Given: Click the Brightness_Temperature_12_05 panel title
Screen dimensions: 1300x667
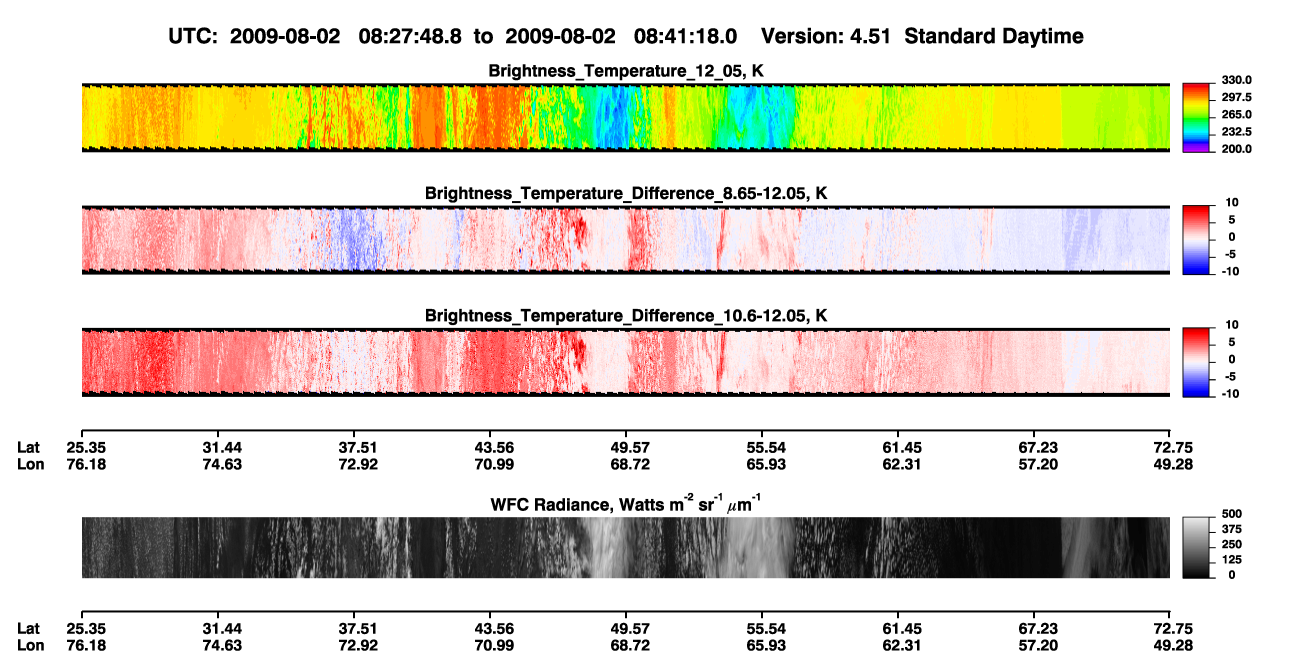Looking at the screenshot, I should 626,71.
